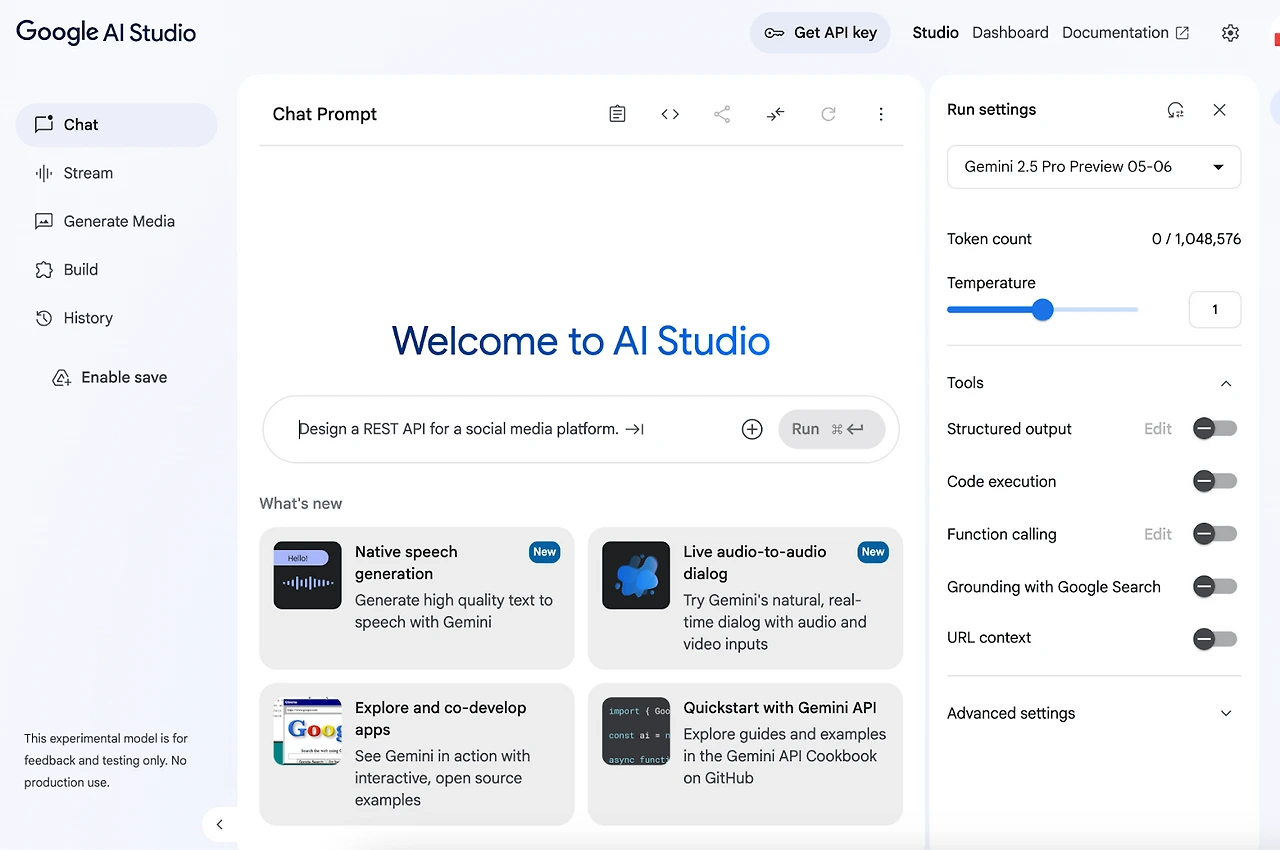Viewport: 1280px width, 850px height.
Task: Enable the Code execution switch
Action: click(1215, 482)
